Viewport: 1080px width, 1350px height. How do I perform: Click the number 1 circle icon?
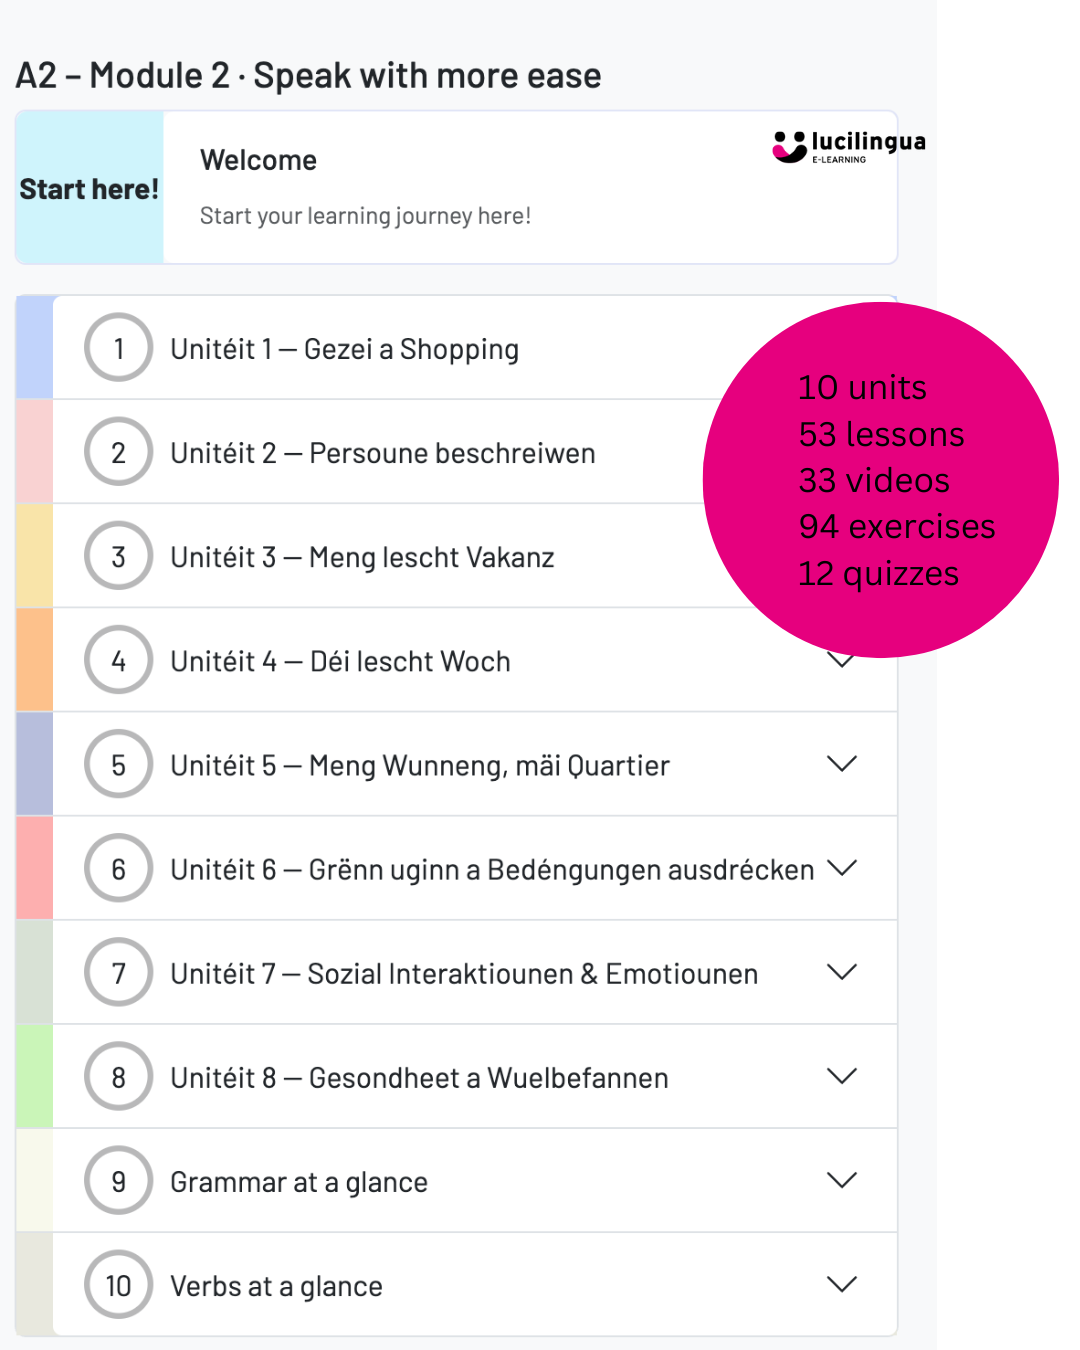pos(119,349)
